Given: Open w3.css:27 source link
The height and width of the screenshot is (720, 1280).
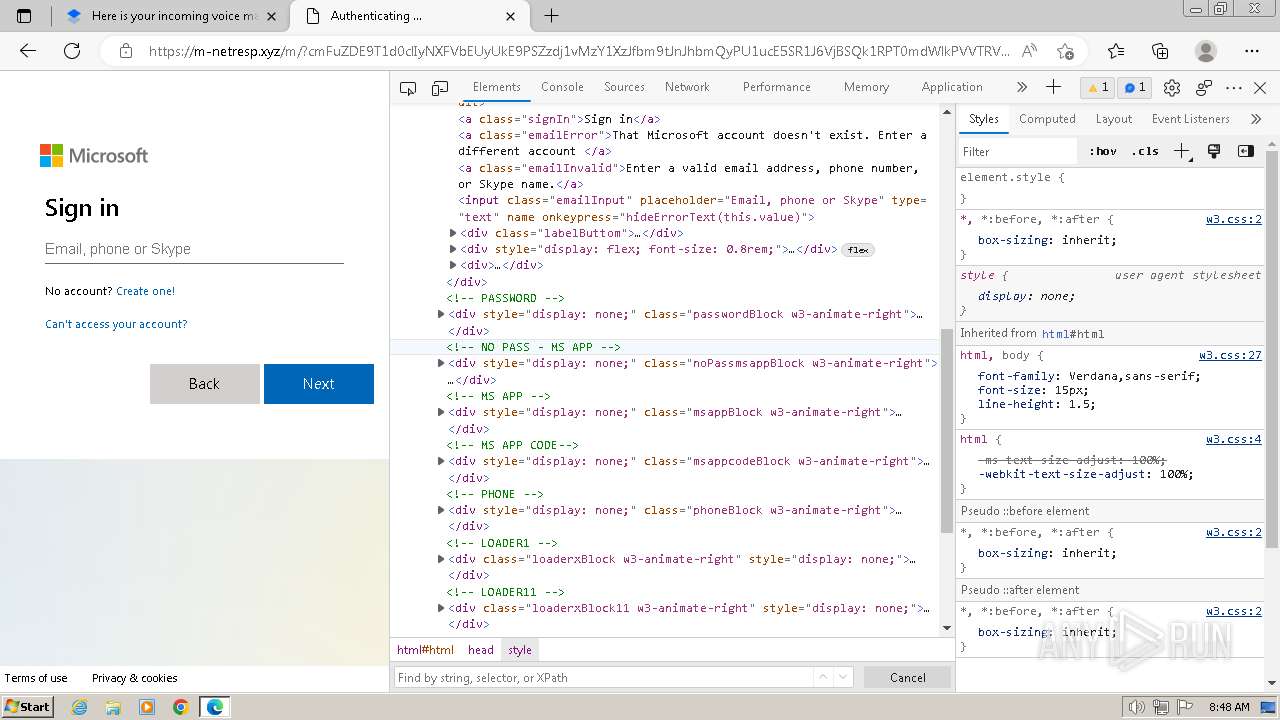Looking at the screenshot, I should pos(1230,355).
